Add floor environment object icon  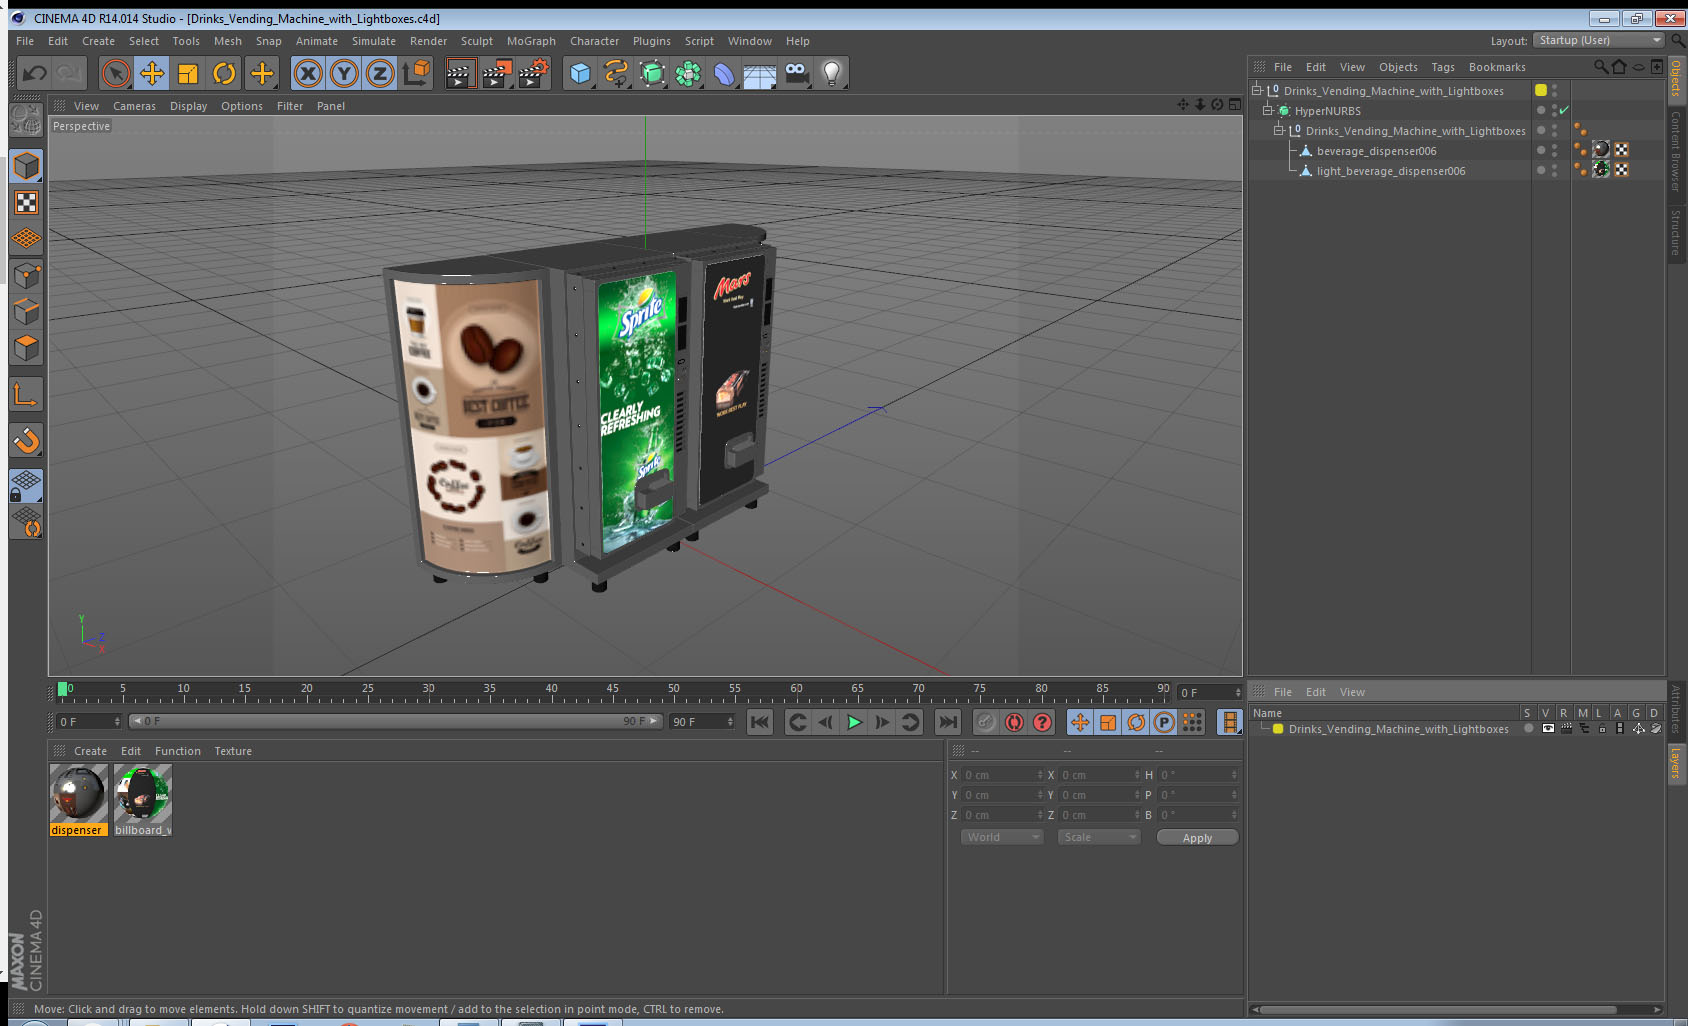coord(760,73)
